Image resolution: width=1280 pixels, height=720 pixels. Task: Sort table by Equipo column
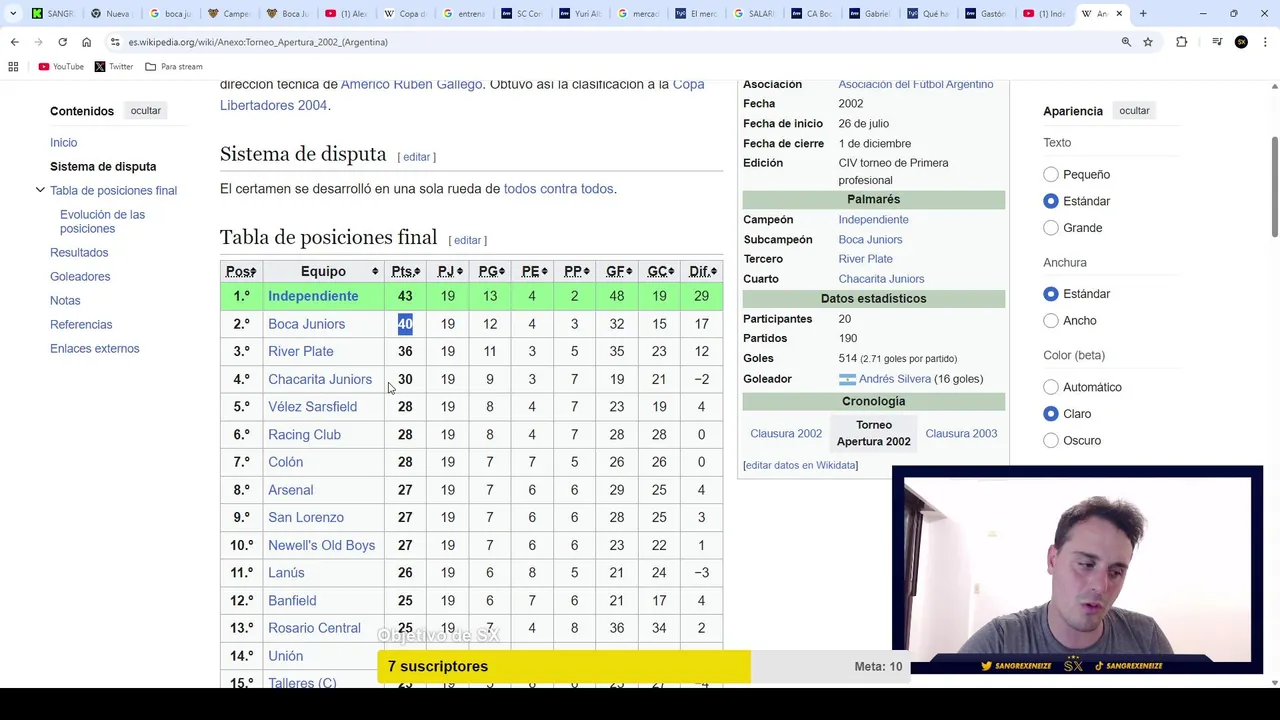[x=323, y=271]
